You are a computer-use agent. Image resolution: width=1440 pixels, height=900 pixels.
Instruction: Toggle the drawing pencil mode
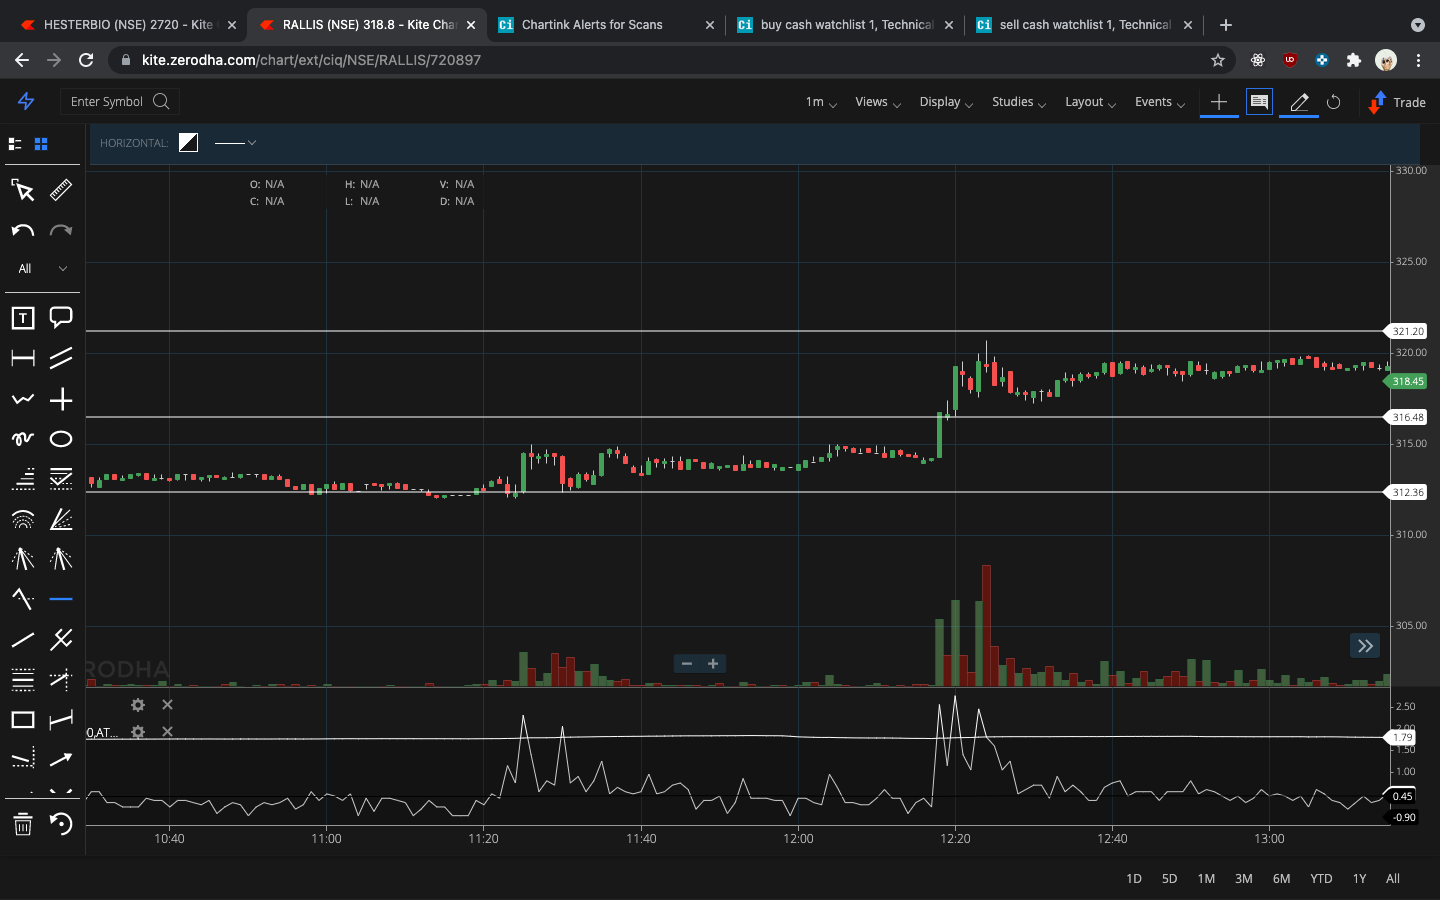pyautogui.click(x=1298, y=102)
